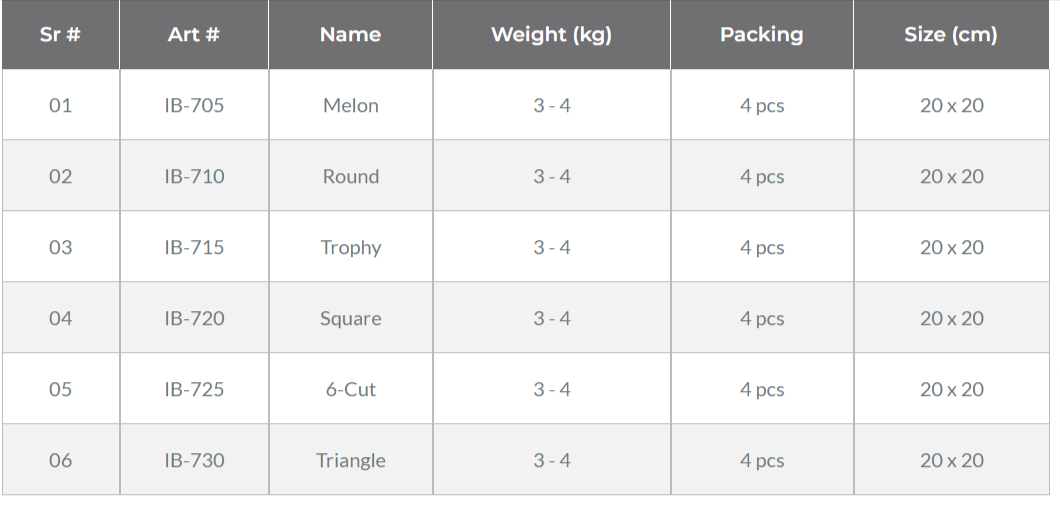1060x508 pixels.
Task: Click article number IB-715
Action: tap(194, 247)
